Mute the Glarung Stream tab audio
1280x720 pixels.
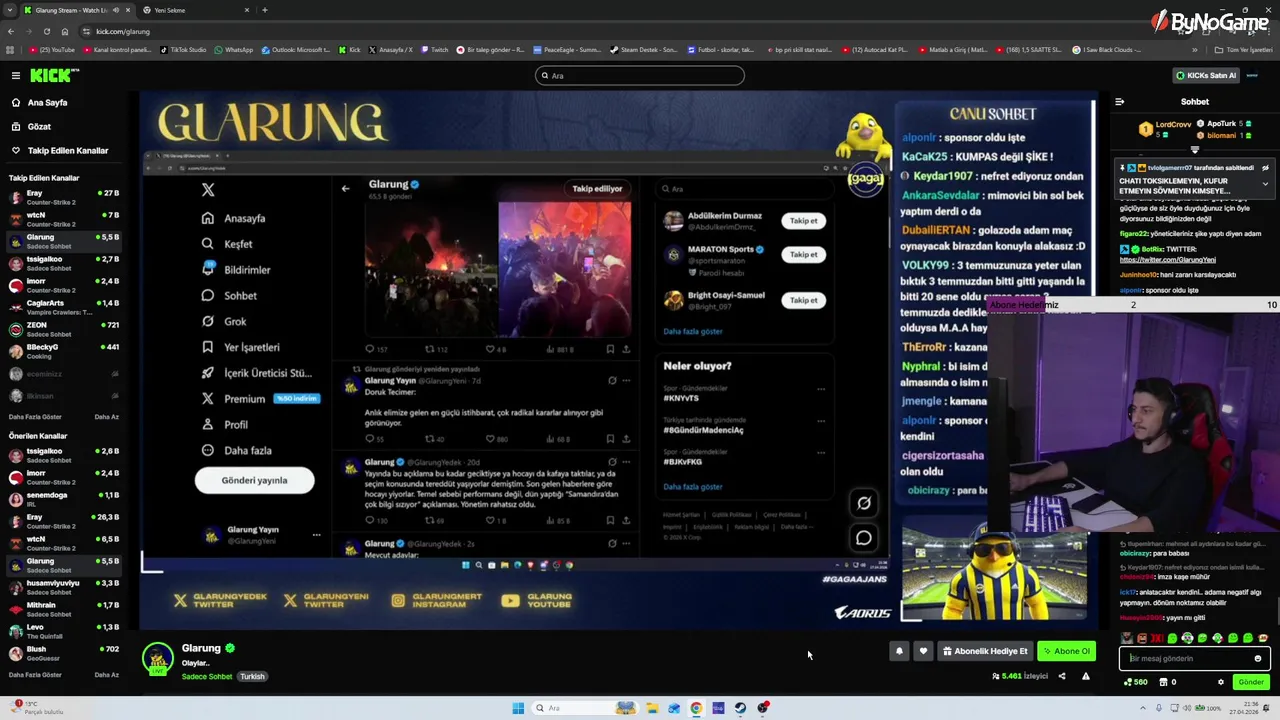(116, 10)
